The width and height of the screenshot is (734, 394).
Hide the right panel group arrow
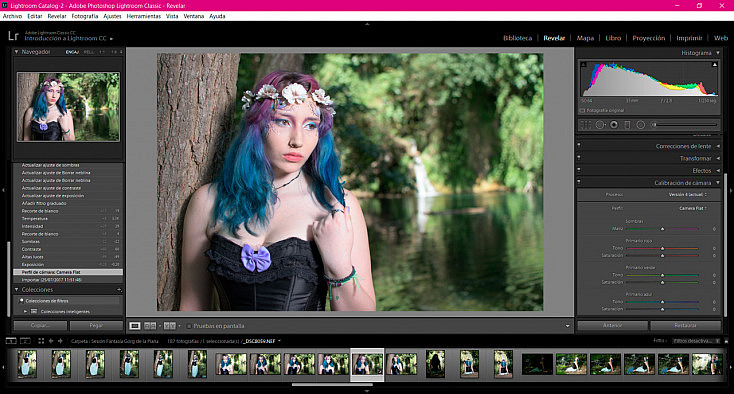(731, 190)
